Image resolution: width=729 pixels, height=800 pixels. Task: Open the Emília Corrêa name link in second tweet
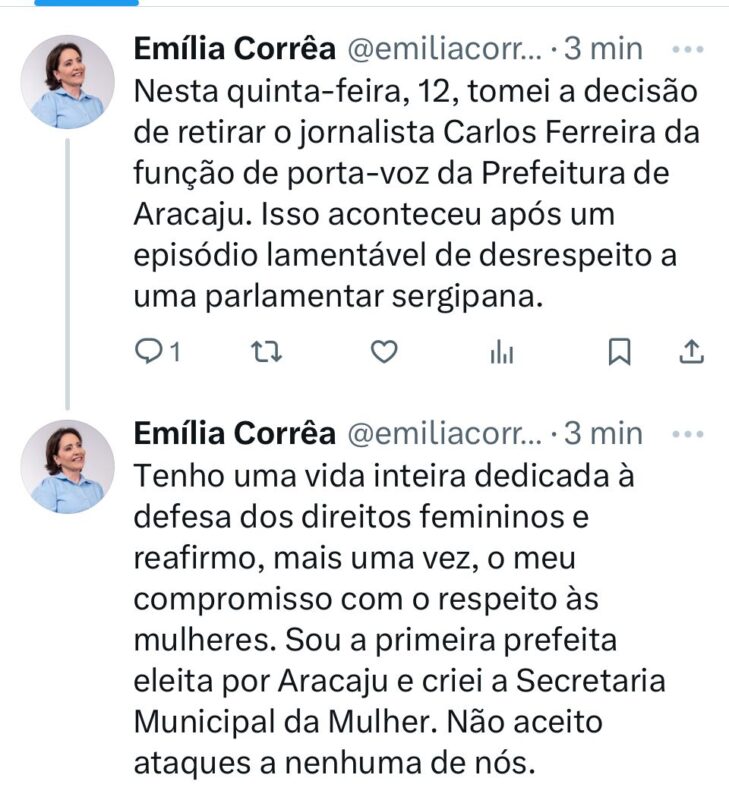point(235,434)
